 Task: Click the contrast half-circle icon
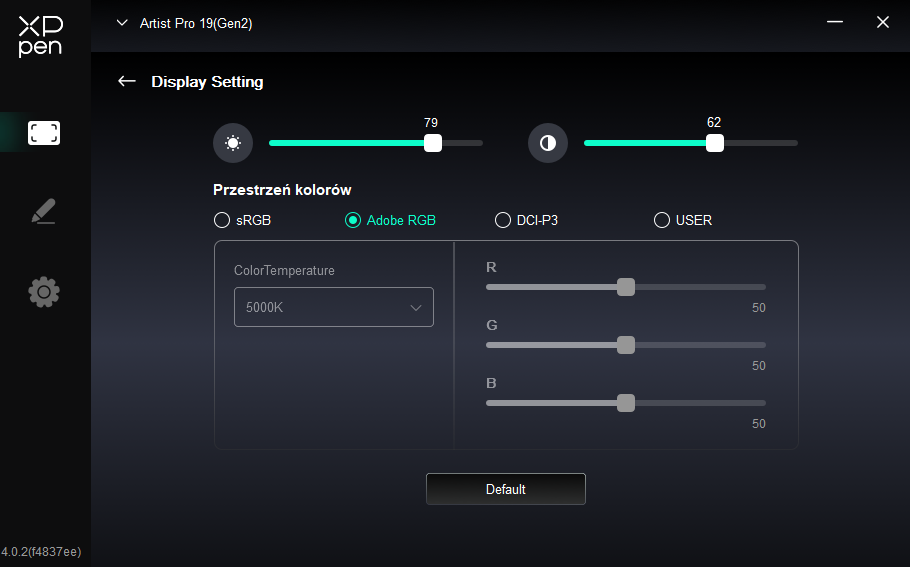(547, 143)
